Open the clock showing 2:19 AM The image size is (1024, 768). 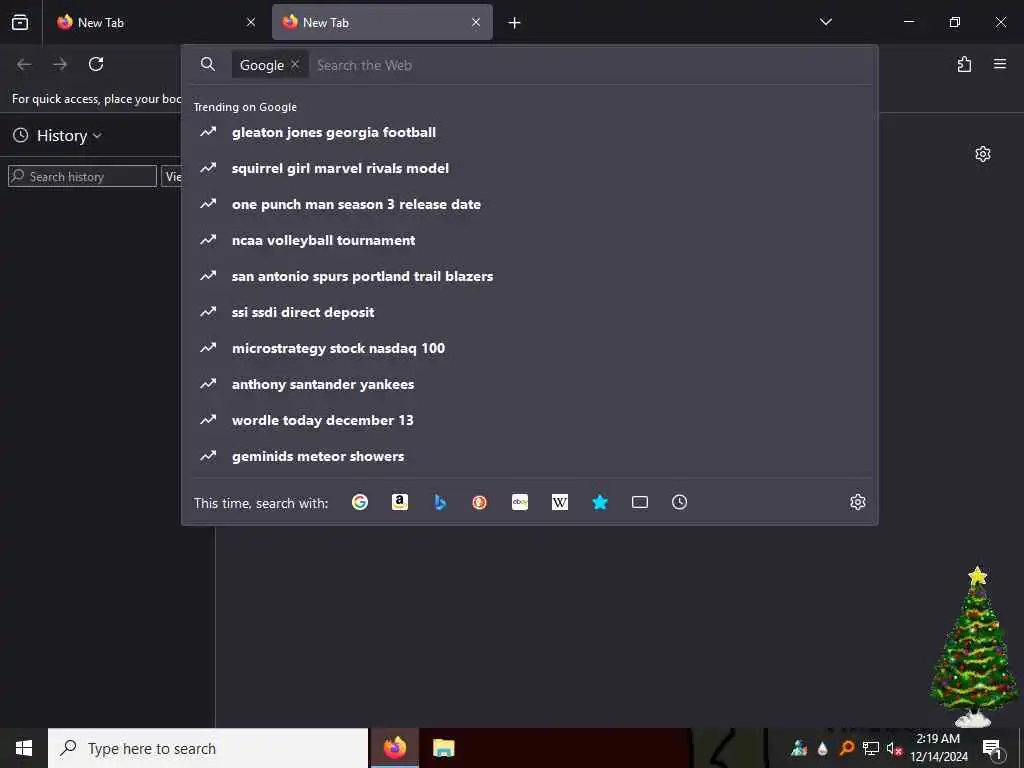coord(938,748)
